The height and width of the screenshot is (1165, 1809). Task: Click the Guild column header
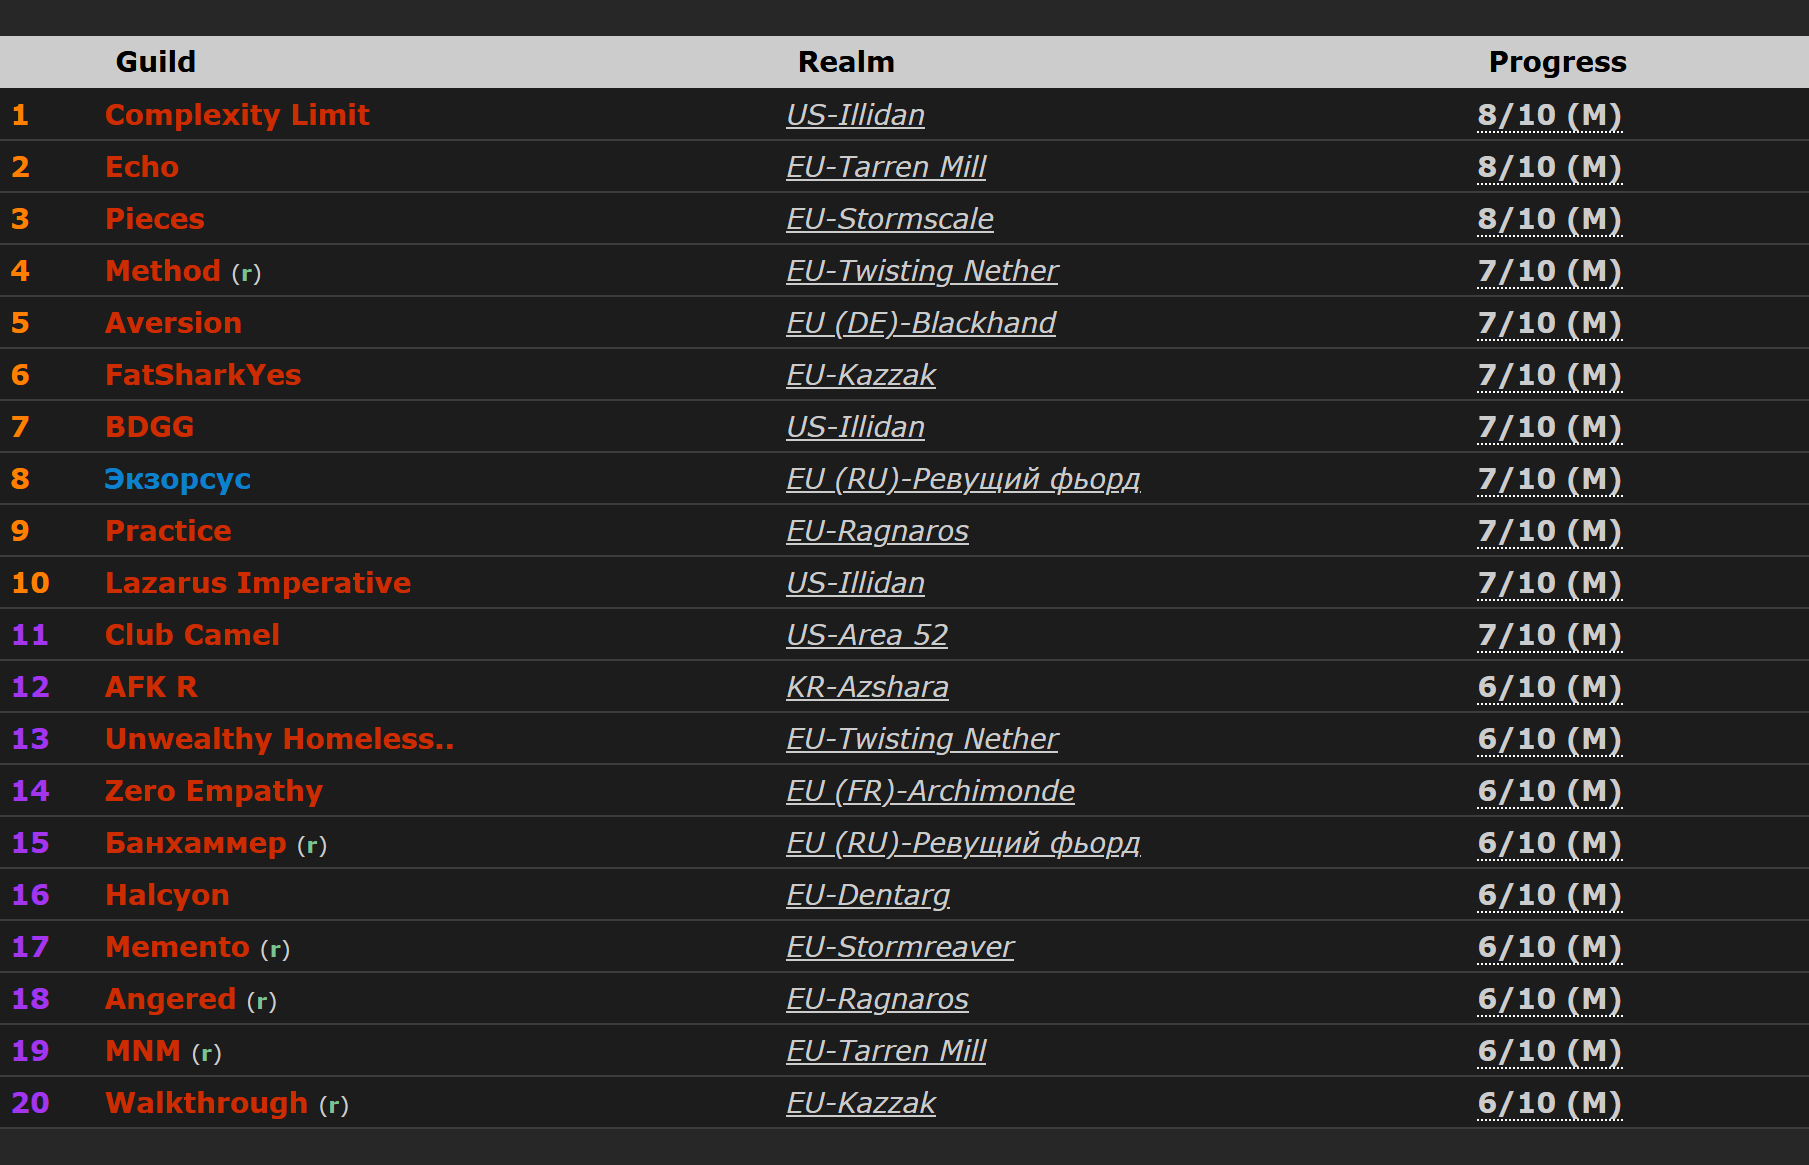coord(156,62)
